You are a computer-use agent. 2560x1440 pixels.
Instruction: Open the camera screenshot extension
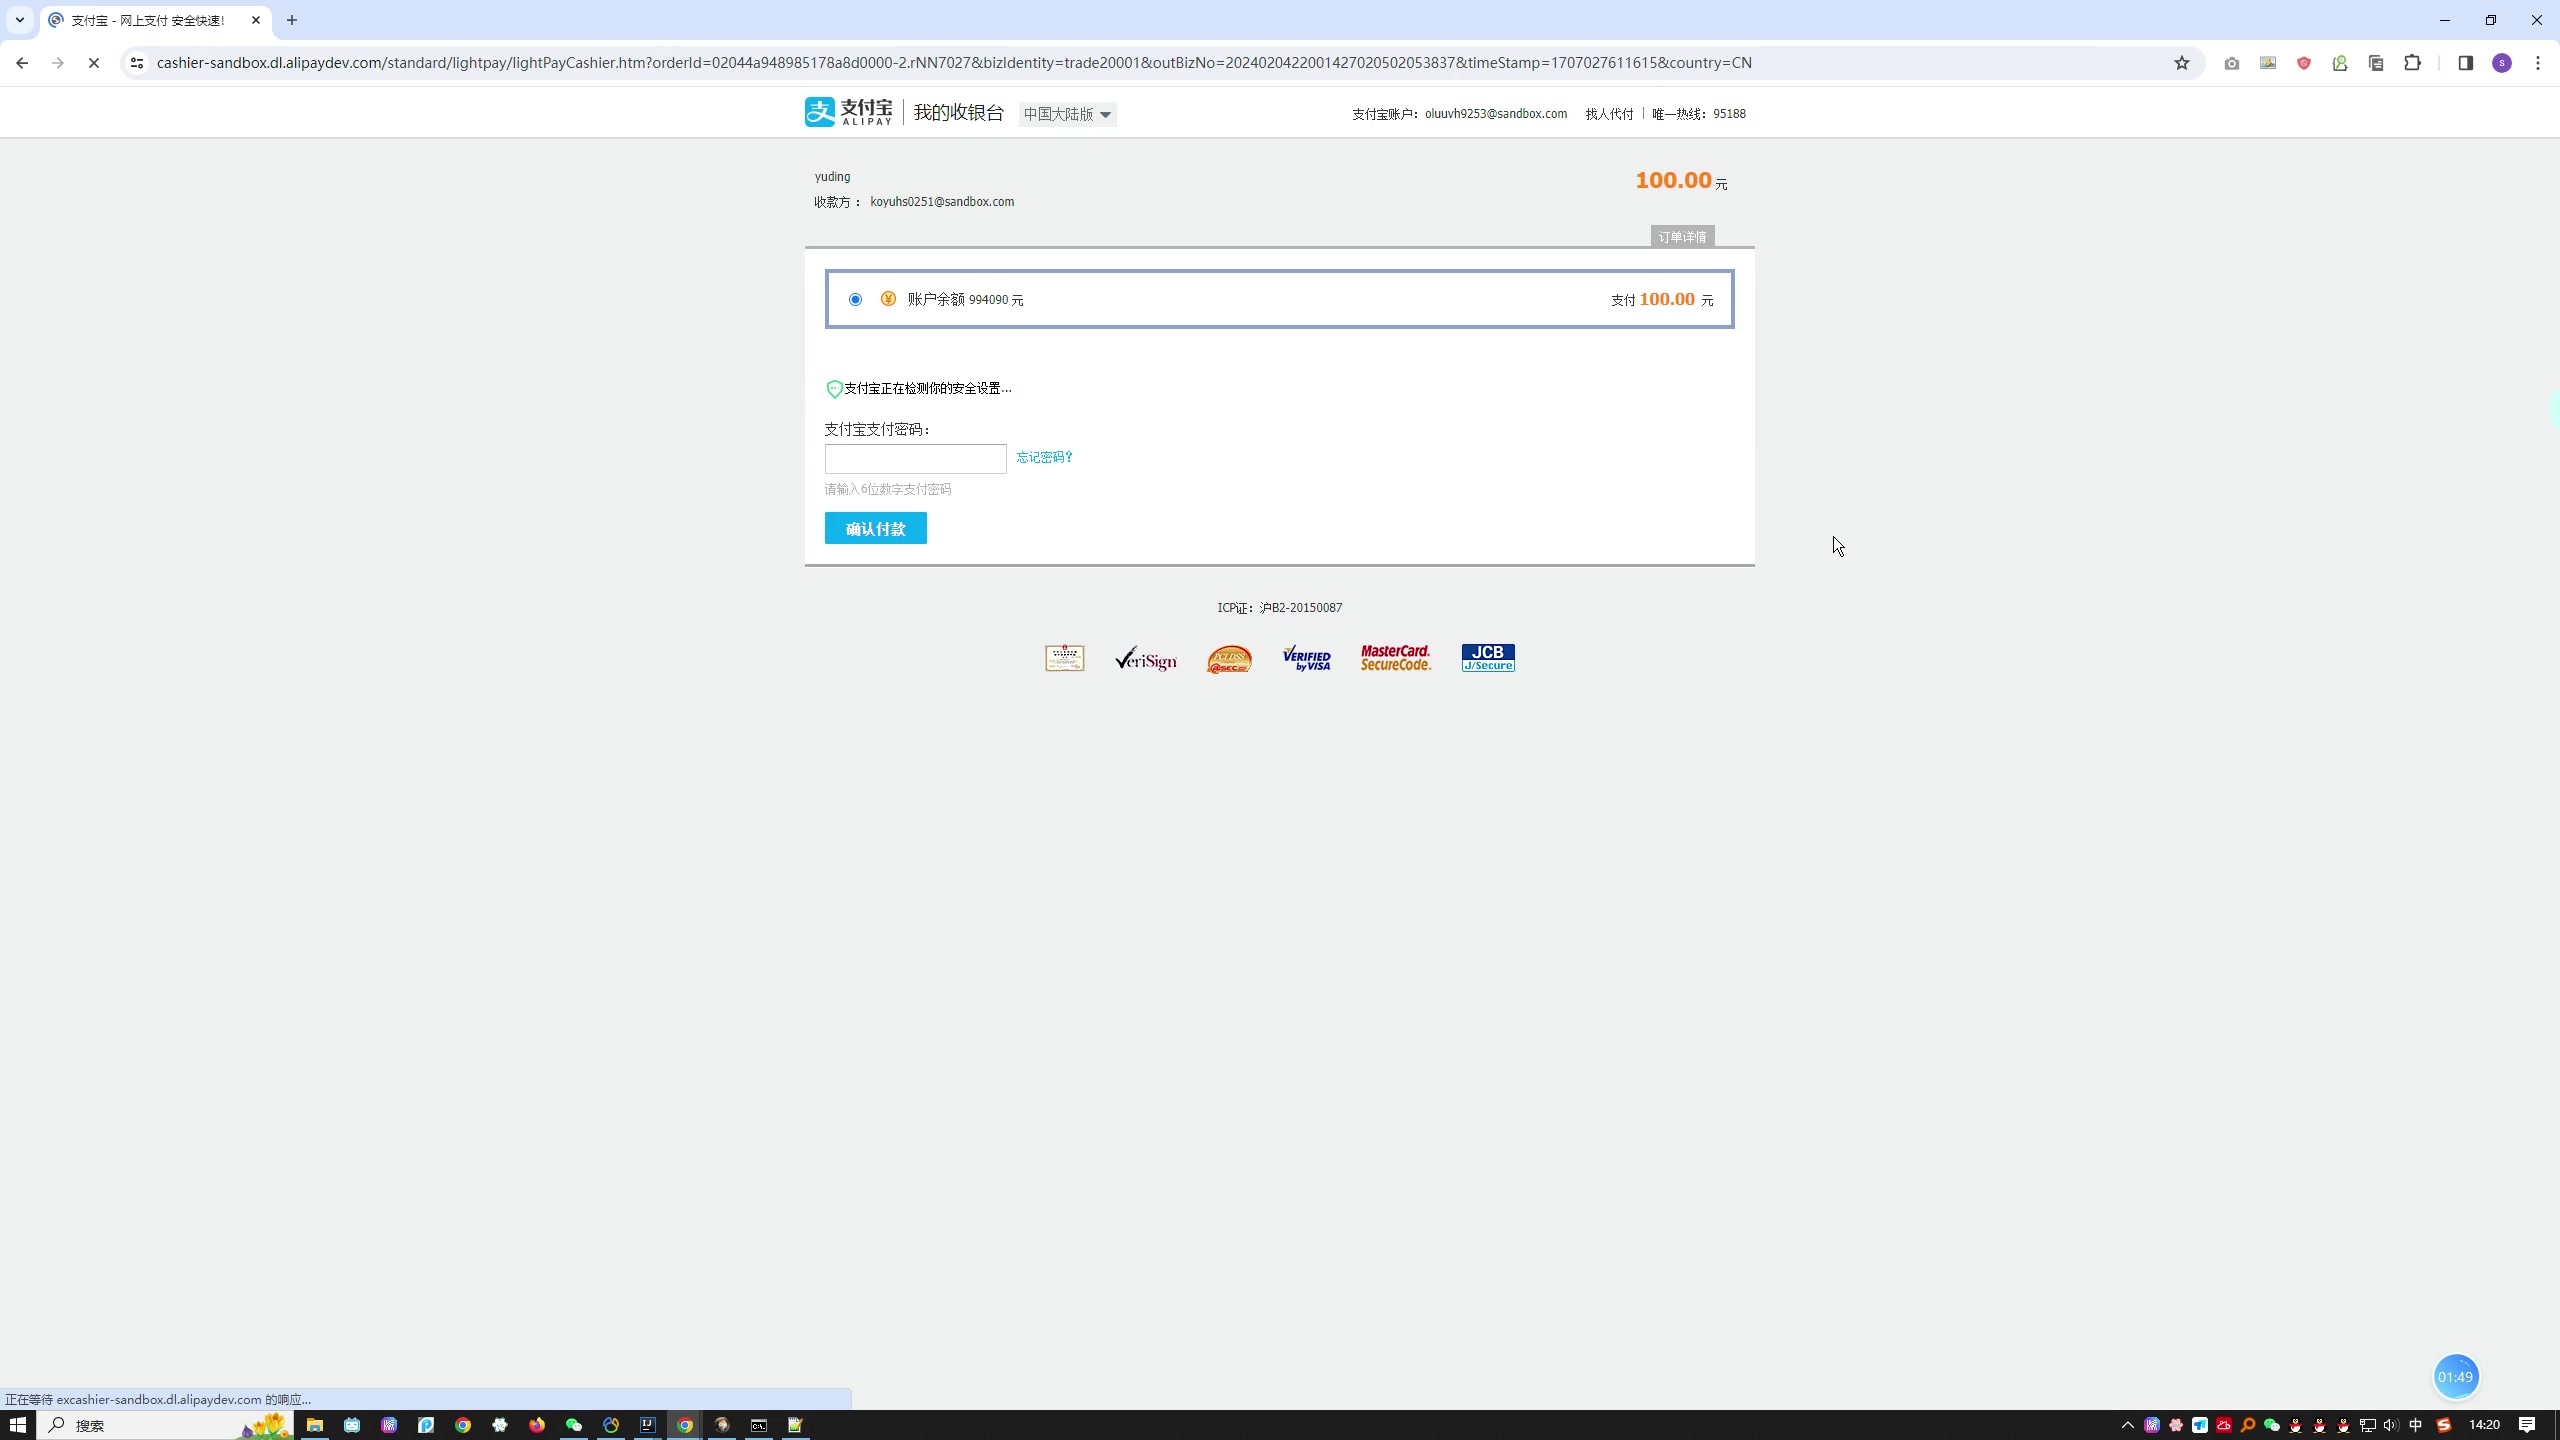pyautogui.click(x=2232, y=63)
